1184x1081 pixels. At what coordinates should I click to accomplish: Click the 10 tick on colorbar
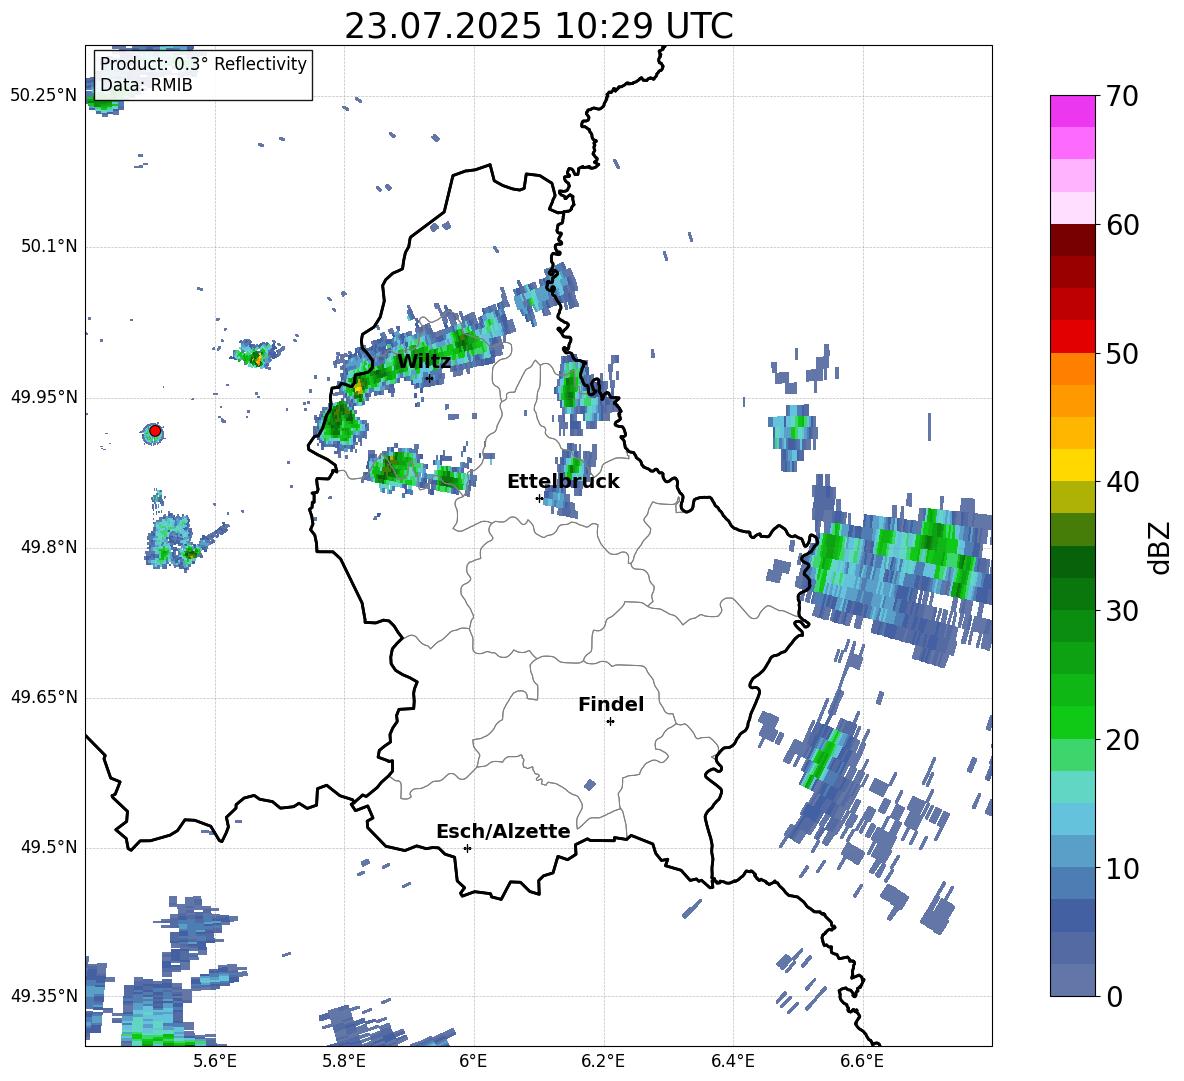(x=1122, y=868)
